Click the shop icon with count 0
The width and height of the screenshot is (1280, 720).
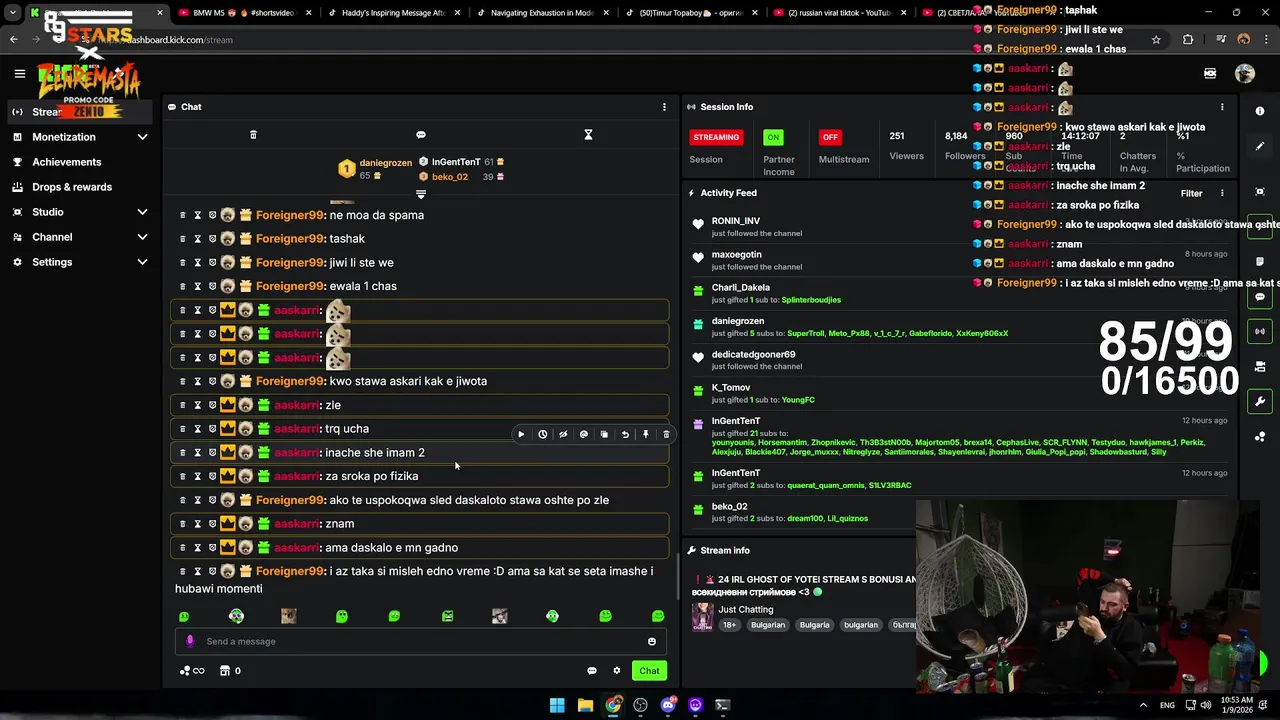[x=230, y=671]
